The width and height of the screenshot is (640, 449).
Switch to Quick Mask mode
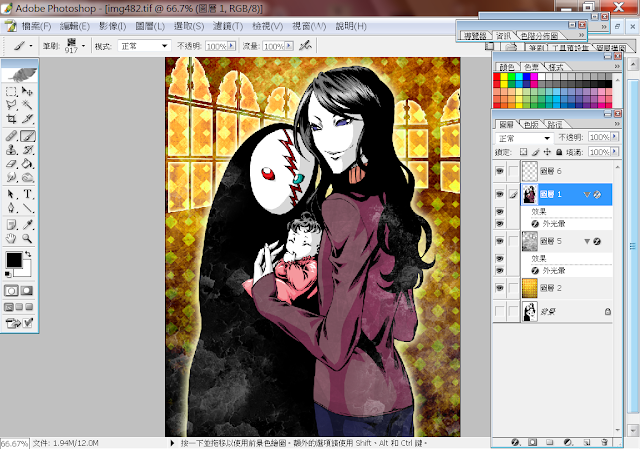(27, 291)
